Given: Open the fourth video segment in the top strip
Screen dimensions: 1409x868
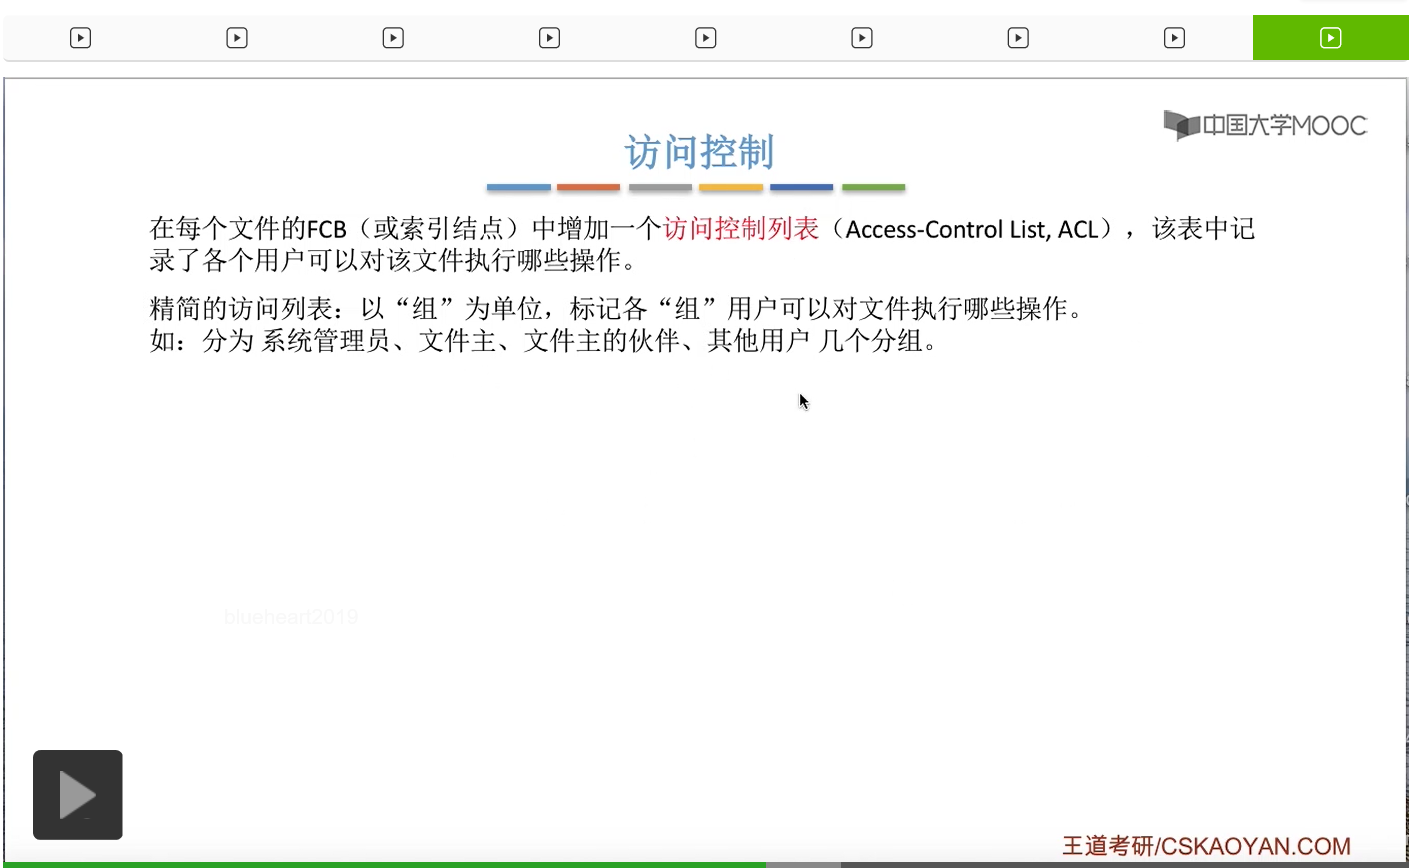Looking at the screenshot, I should click(x=549, y=38).
